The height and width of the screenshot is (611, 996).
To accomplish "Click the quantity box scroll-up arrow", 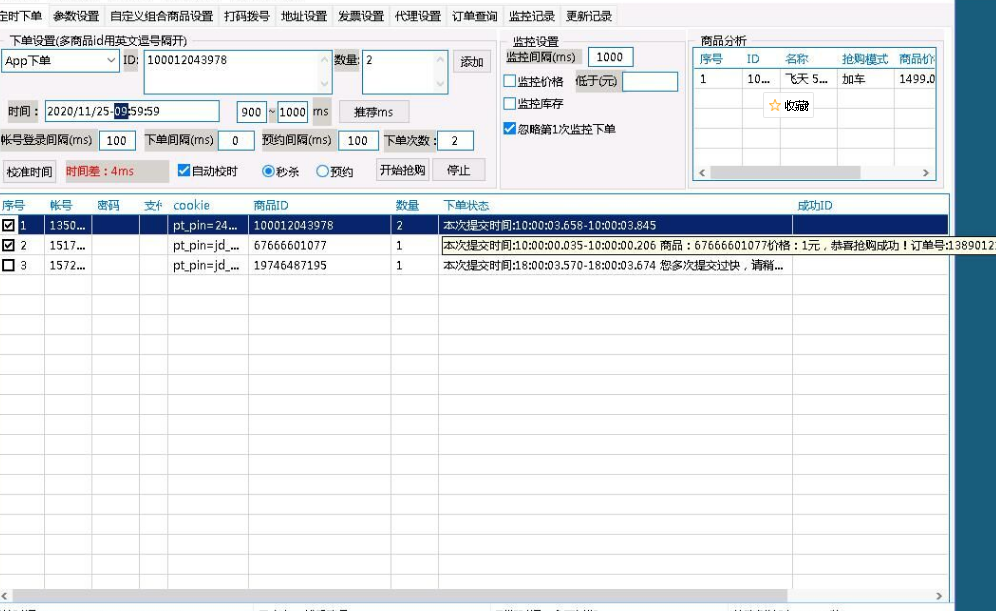I will [x=440, y=60].
